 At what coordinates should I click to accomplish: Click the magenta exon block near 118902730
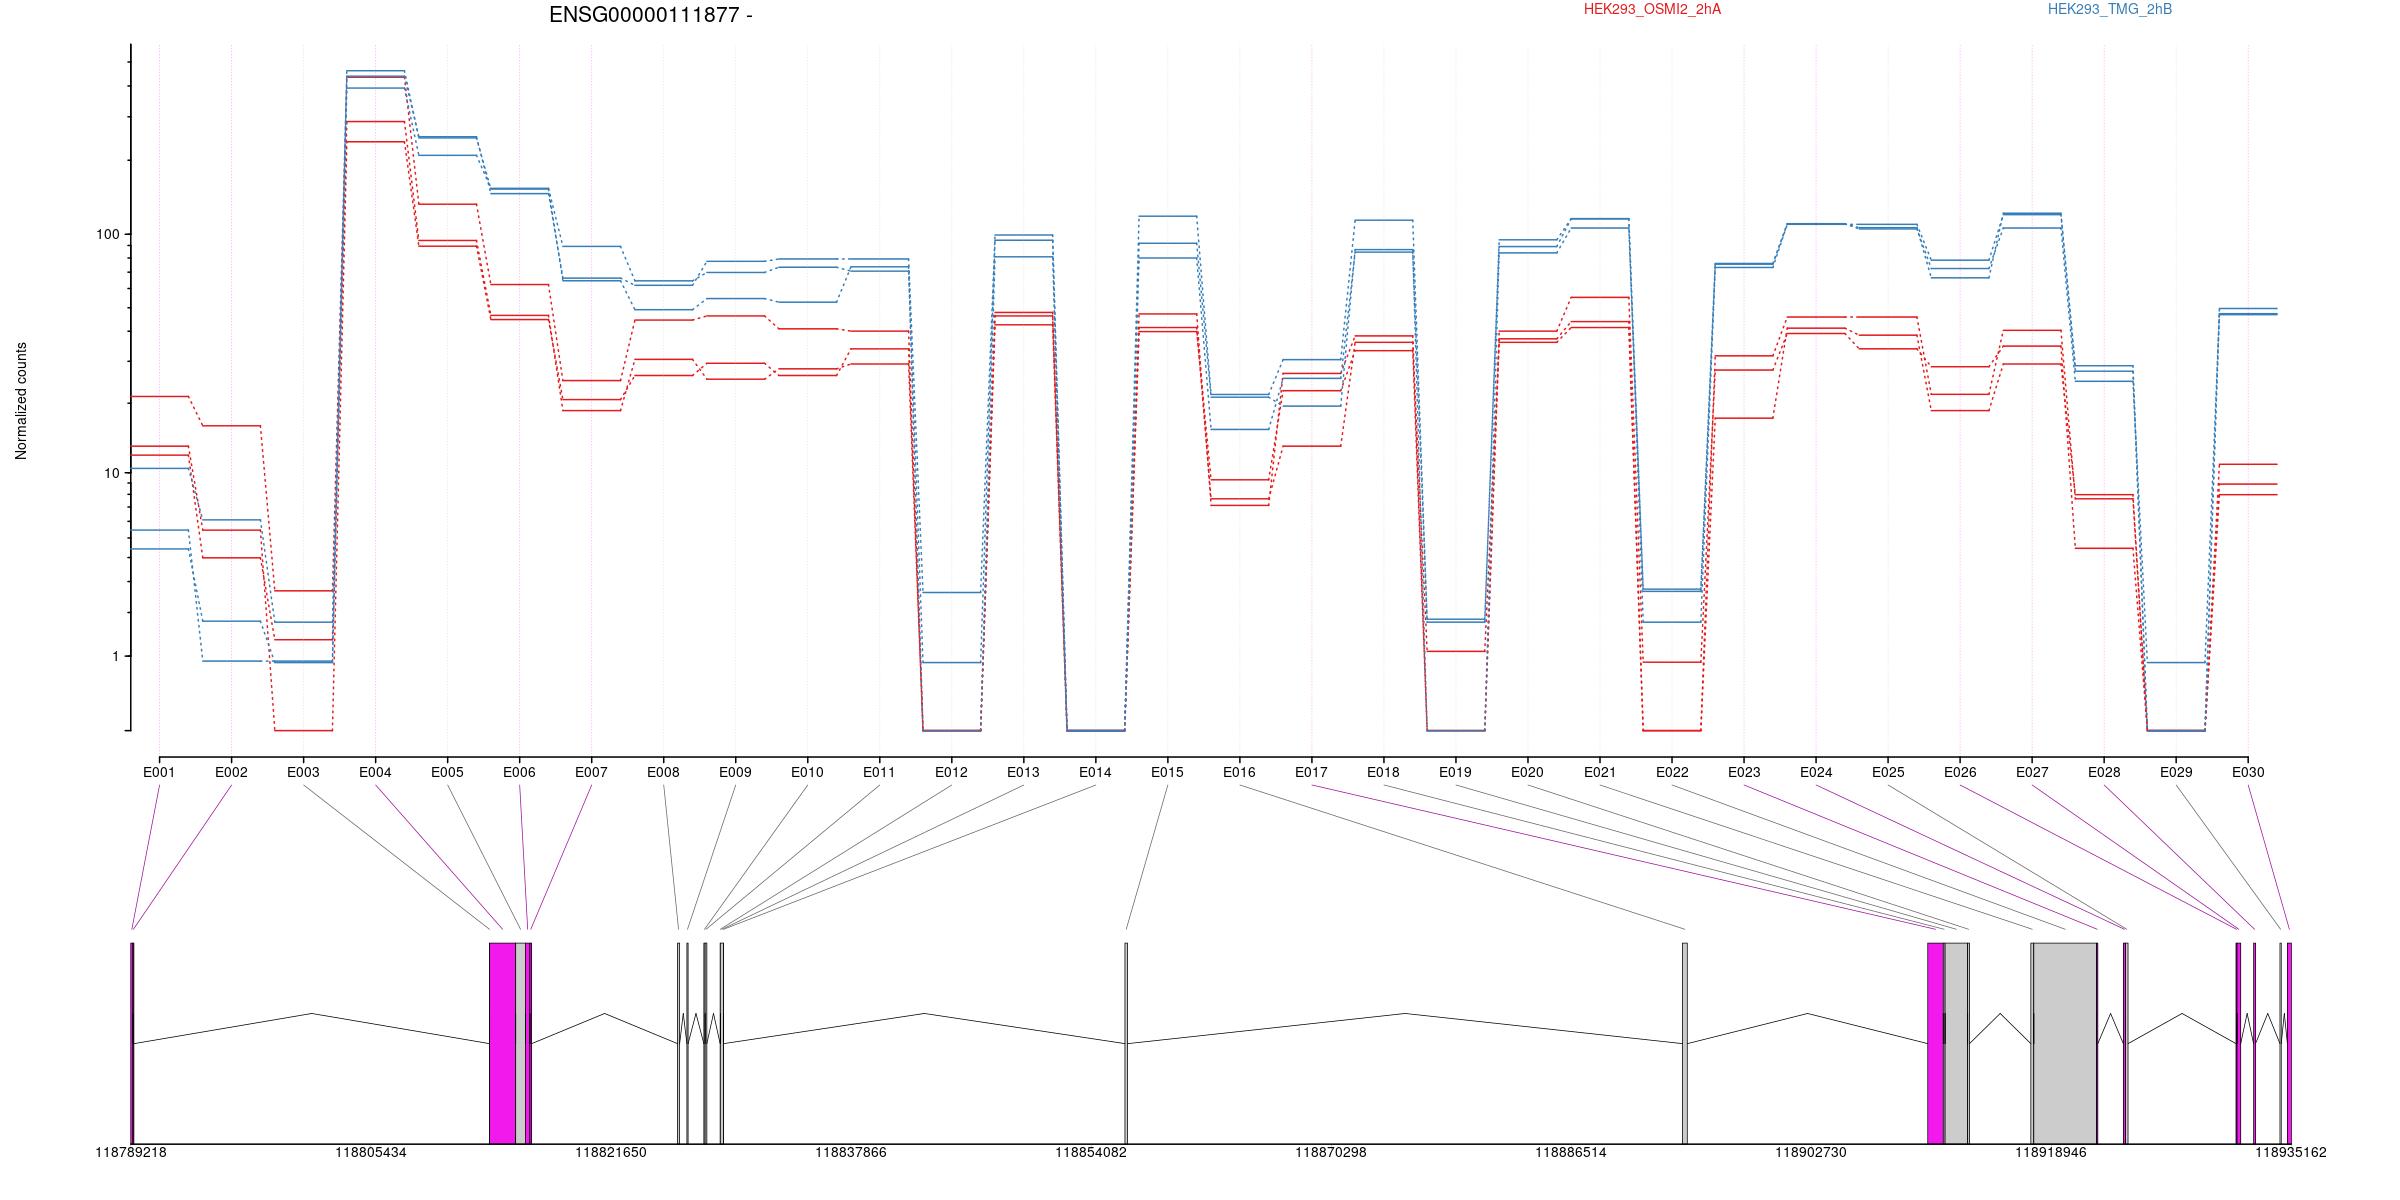pos(1936,1043)
